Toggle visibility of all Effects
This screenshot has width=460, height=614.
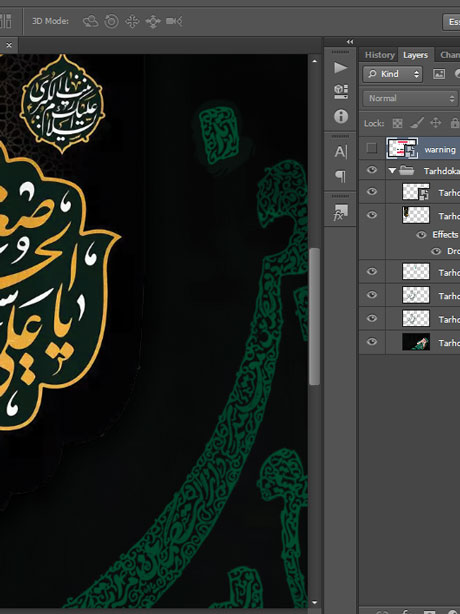tap(421, 235)
